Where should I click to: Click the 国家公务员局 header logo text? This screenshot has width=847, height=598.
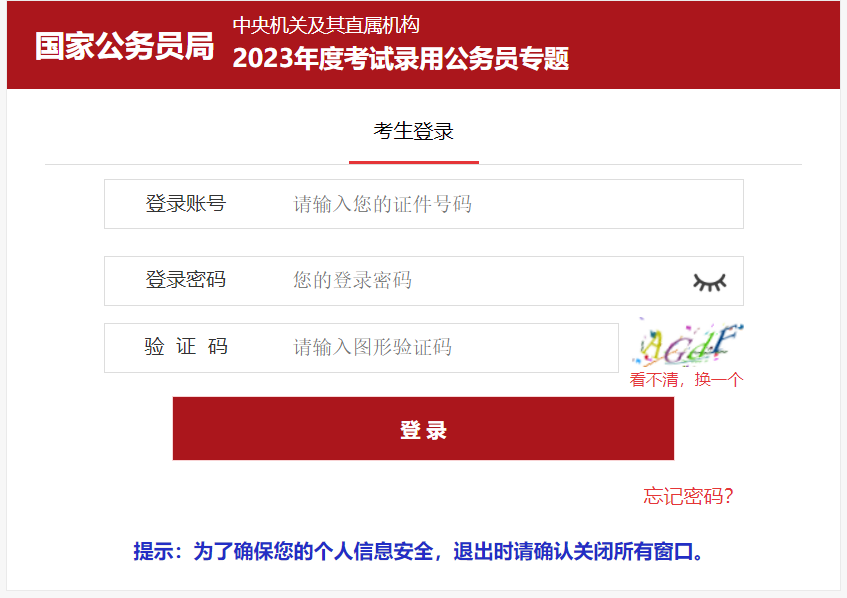(x=125, y=46)
